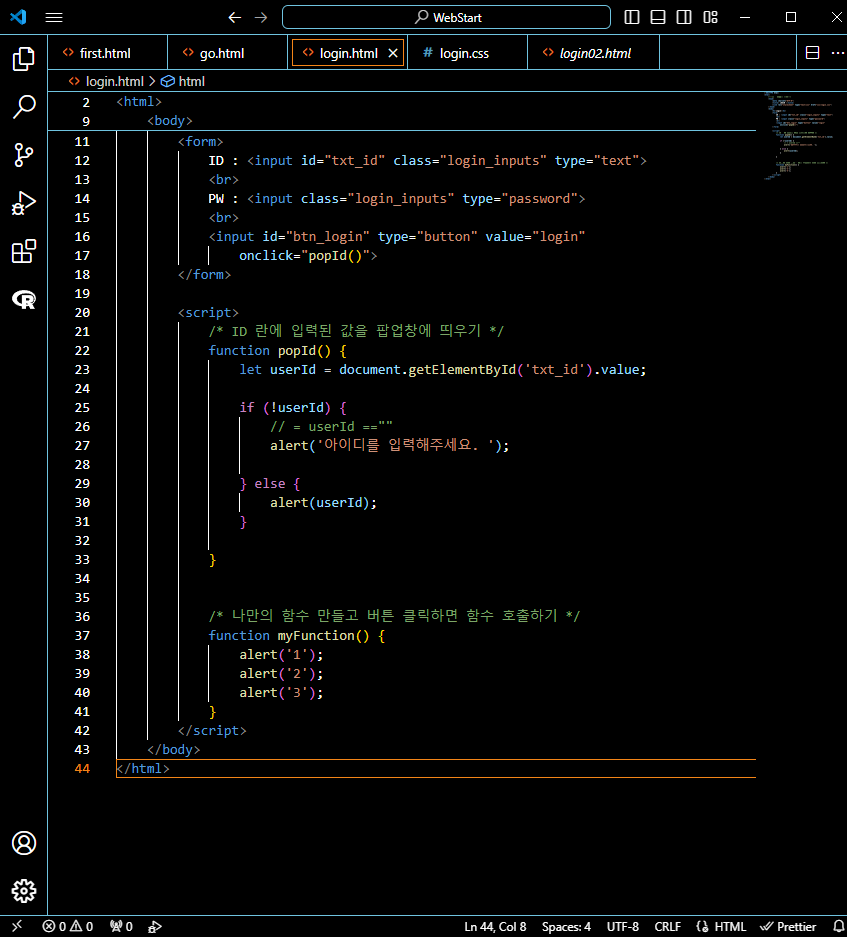Split the editor with toolbar icon
Screen dimensions: 847x937
(x=812, y=53)
